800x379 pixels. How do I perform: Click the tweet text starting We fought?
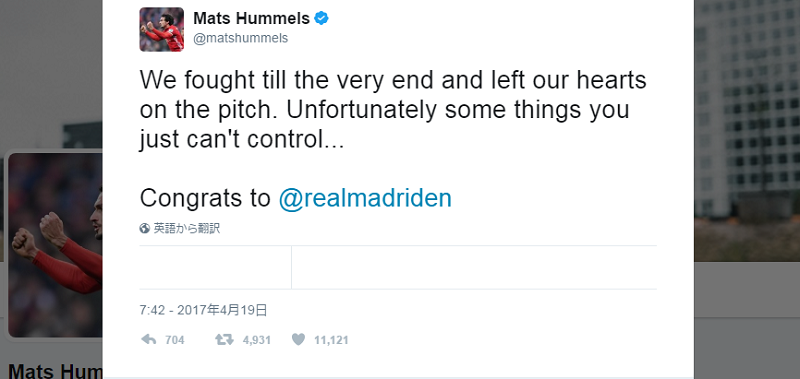point(393,110)
